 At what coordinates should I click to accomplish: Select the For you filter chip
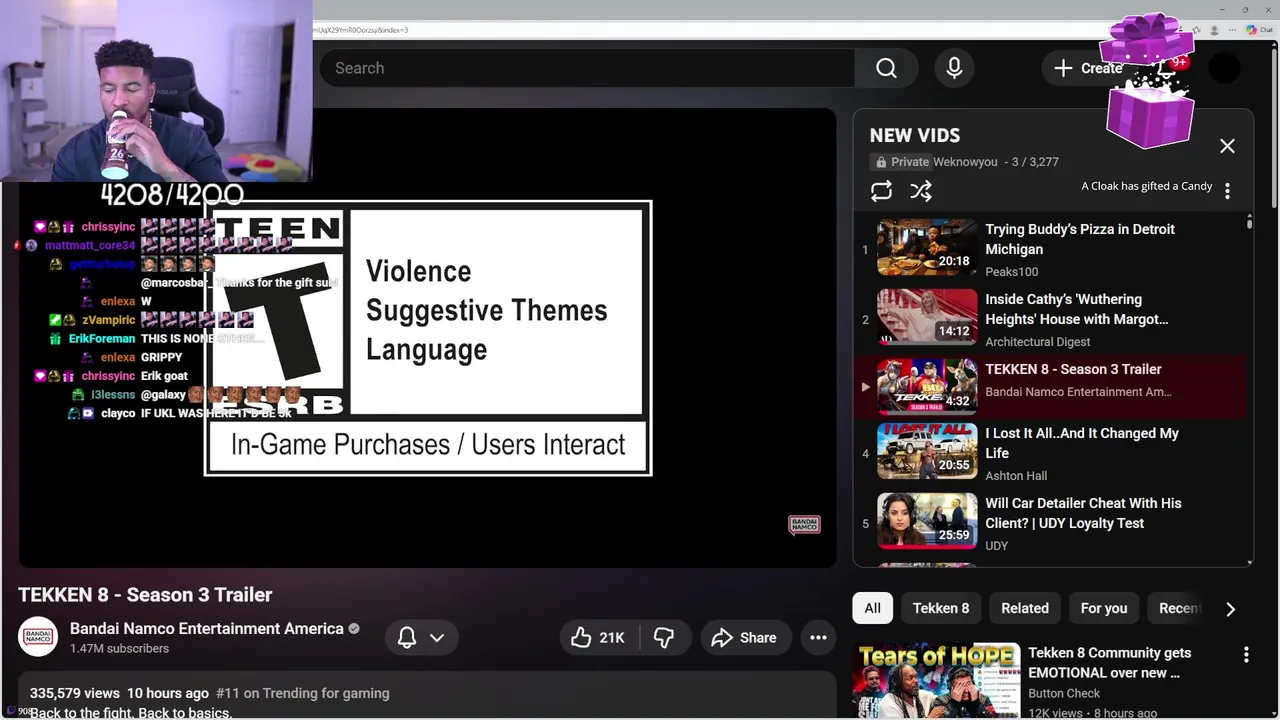(1104, 608)
